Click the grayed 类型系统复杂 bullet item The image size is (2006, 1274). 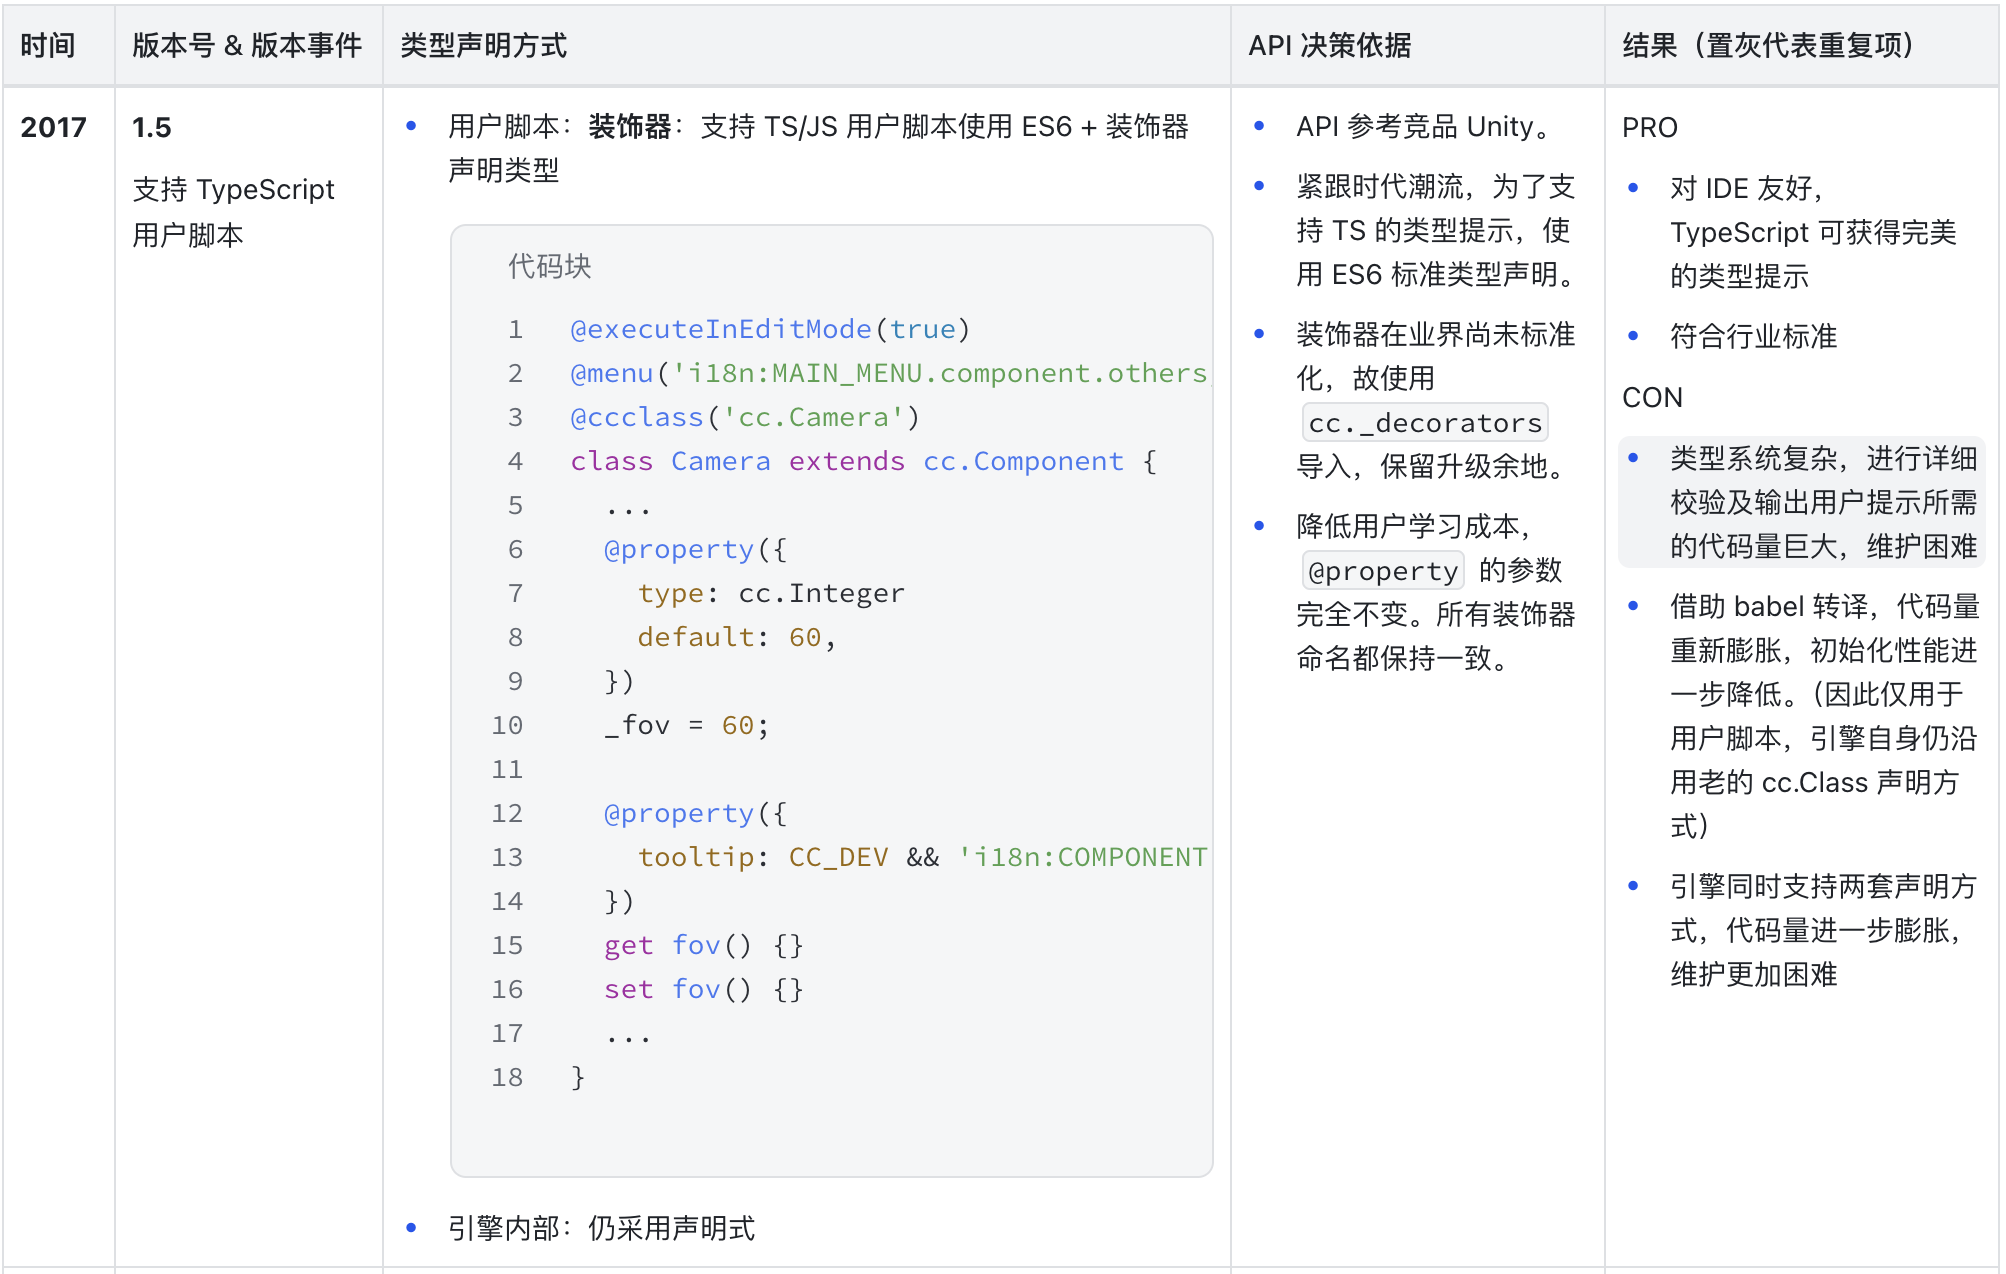click(x=1822, y=502)
